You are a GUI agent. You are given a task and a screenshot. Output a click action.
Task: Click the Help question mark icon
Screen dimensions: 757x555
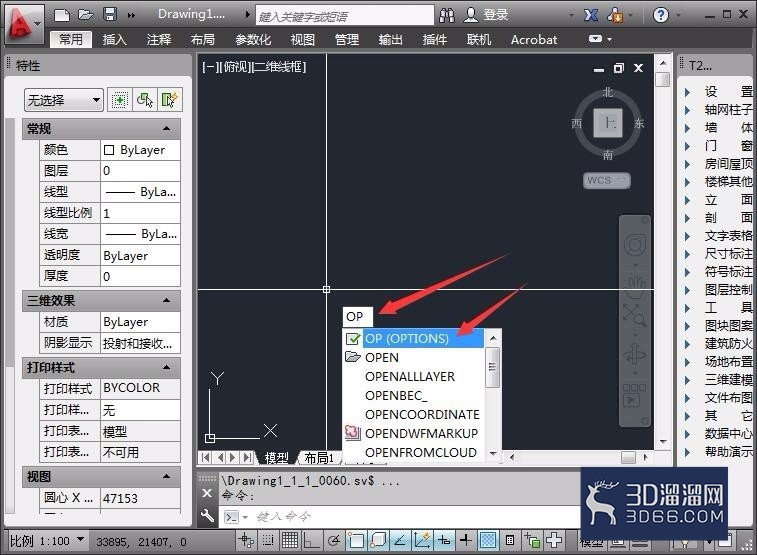click(x=660, y=15)
